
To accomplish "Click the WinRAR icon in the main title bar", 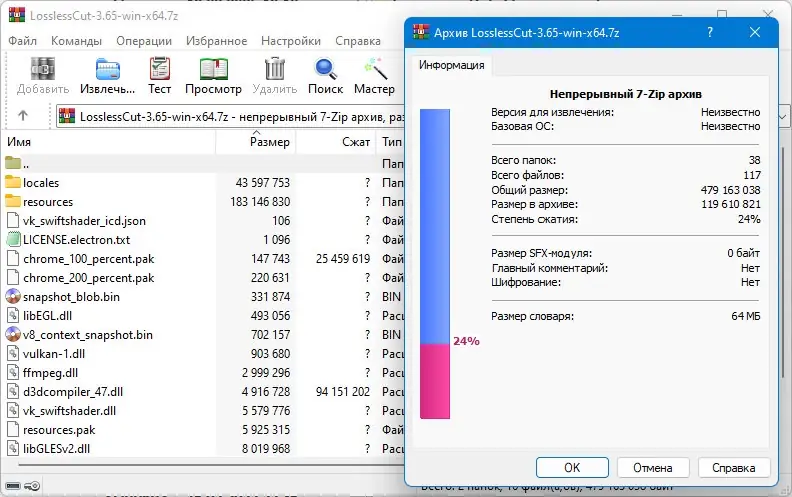I will (x=17, y=15).
